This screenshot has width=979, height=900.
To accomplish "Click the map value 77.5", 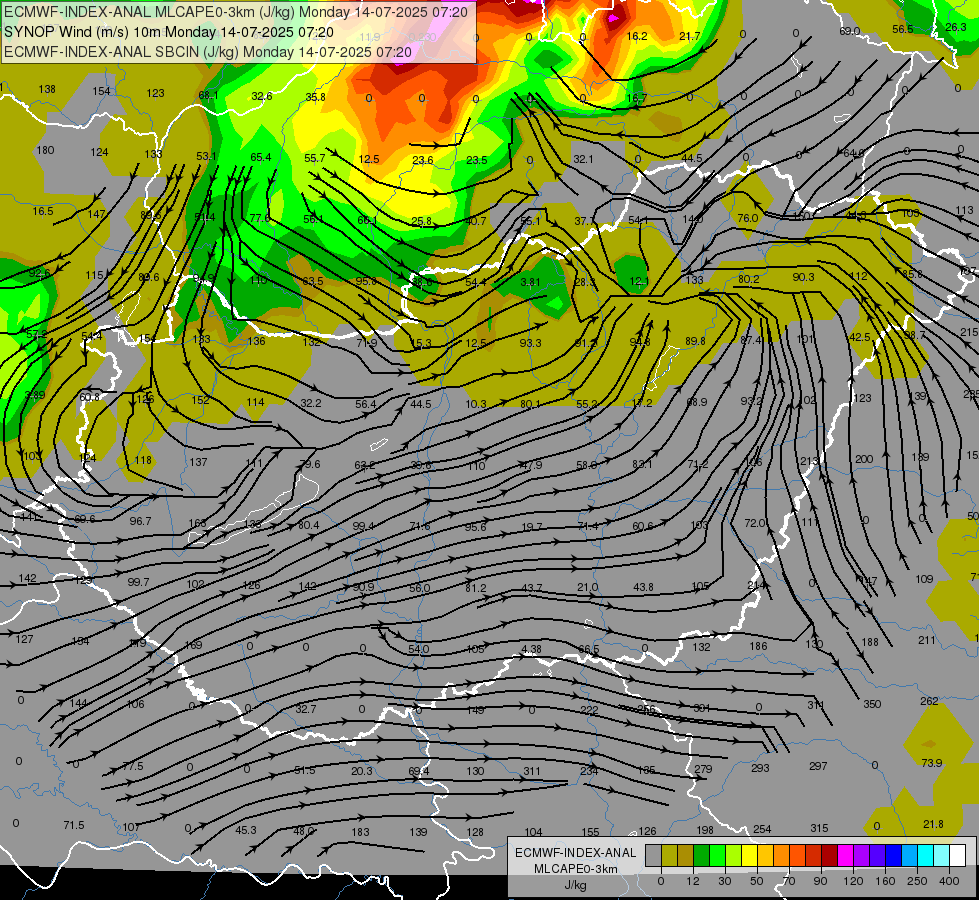I will tap(133, 766).
